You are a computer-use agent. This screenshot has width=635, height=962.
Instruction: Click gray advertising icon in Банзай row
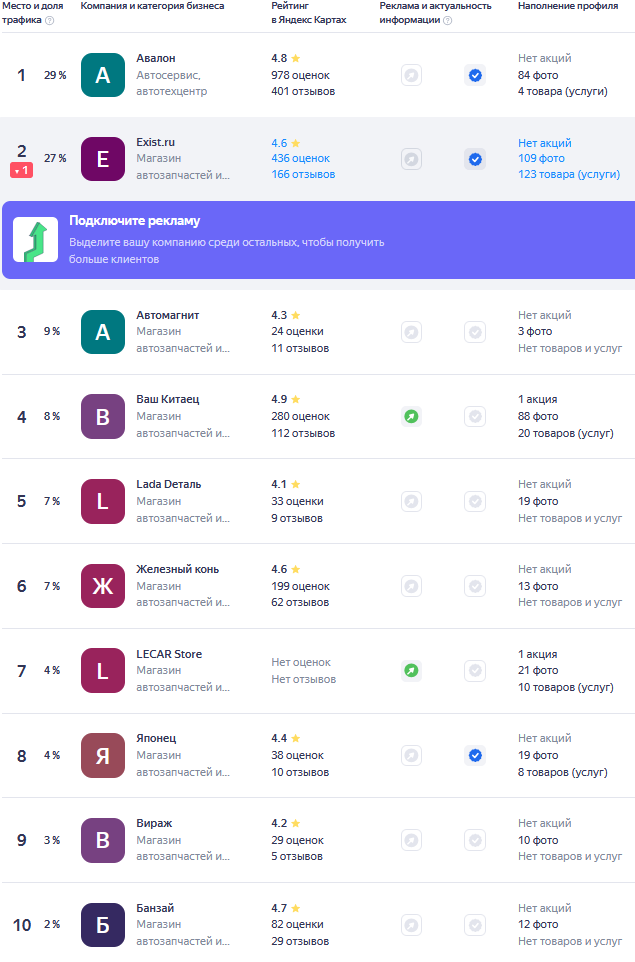pos(411,925)
